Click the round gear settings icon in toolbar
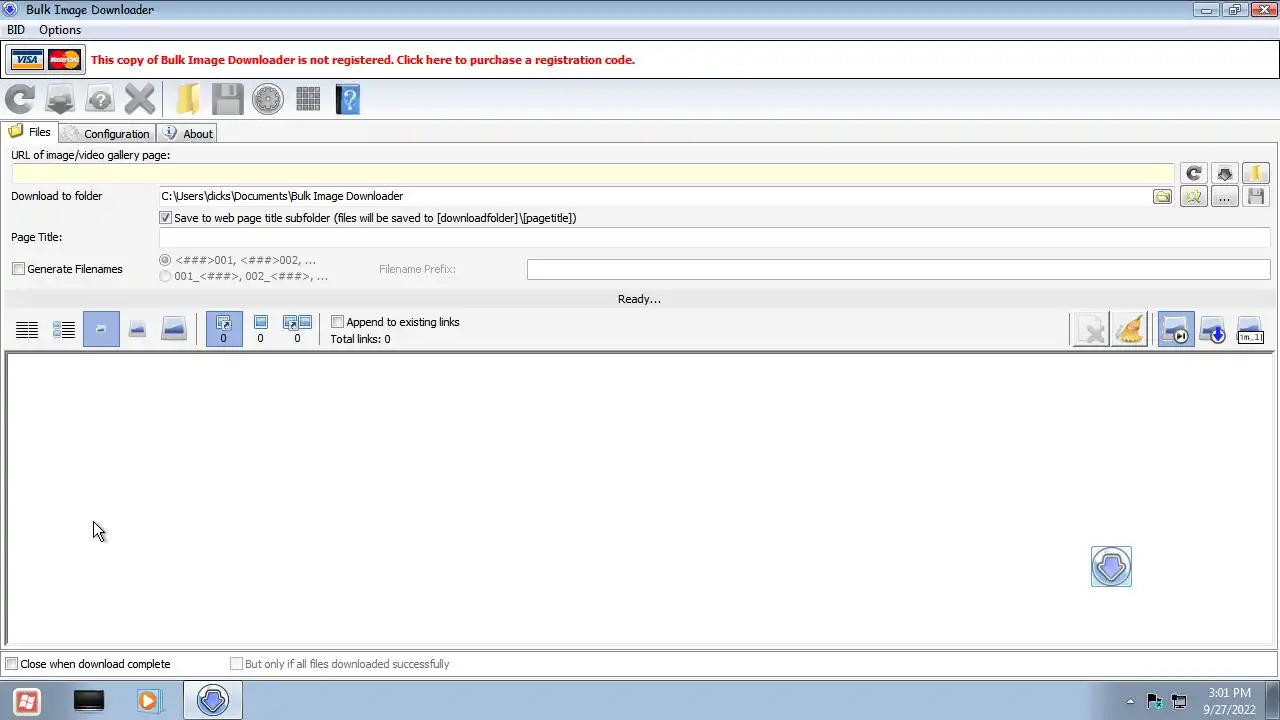The height and width of the screenshot is (720, 1280). point(268,99)
